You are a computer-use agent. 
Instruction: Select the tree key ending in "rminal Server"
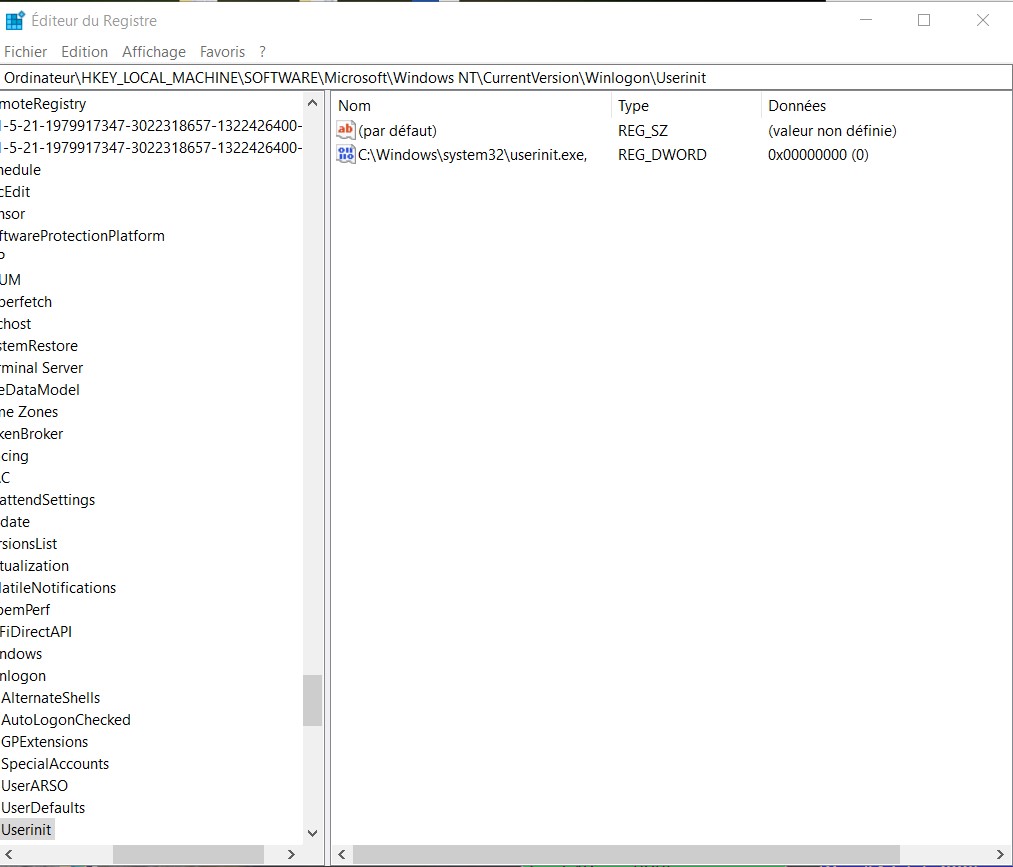pos(42,368)
